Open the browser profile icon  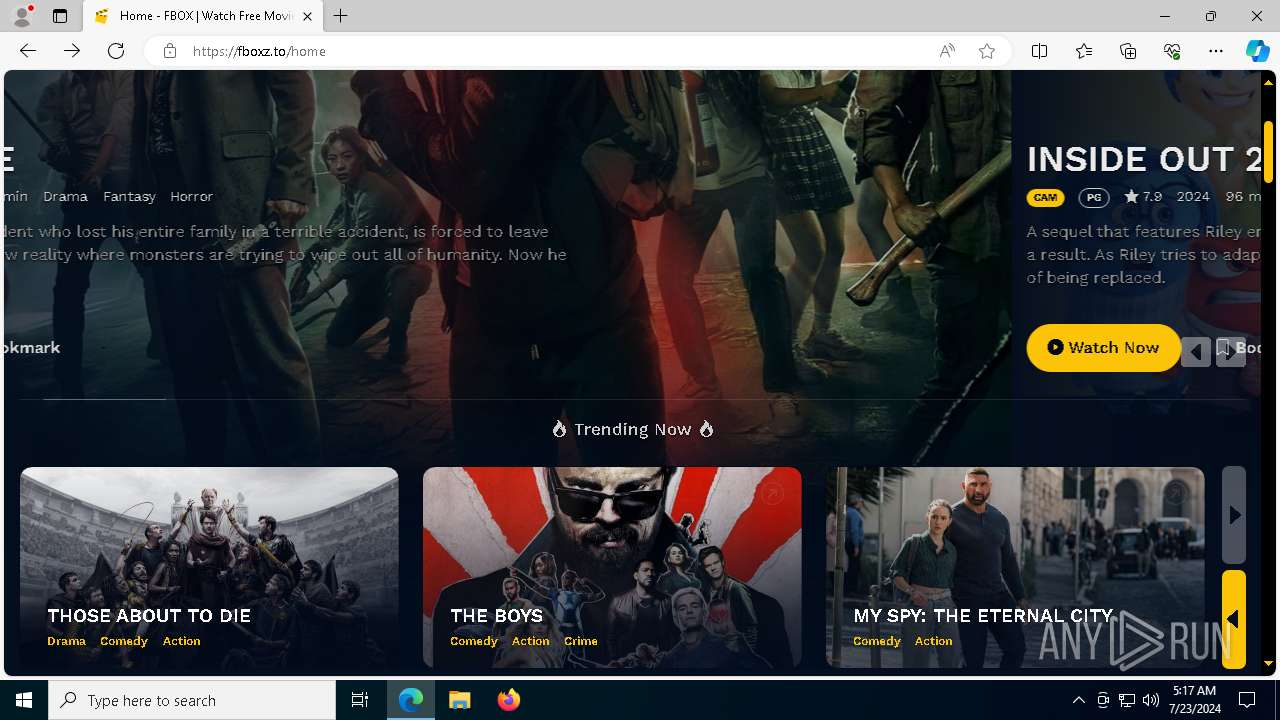[x=21, y=16]
